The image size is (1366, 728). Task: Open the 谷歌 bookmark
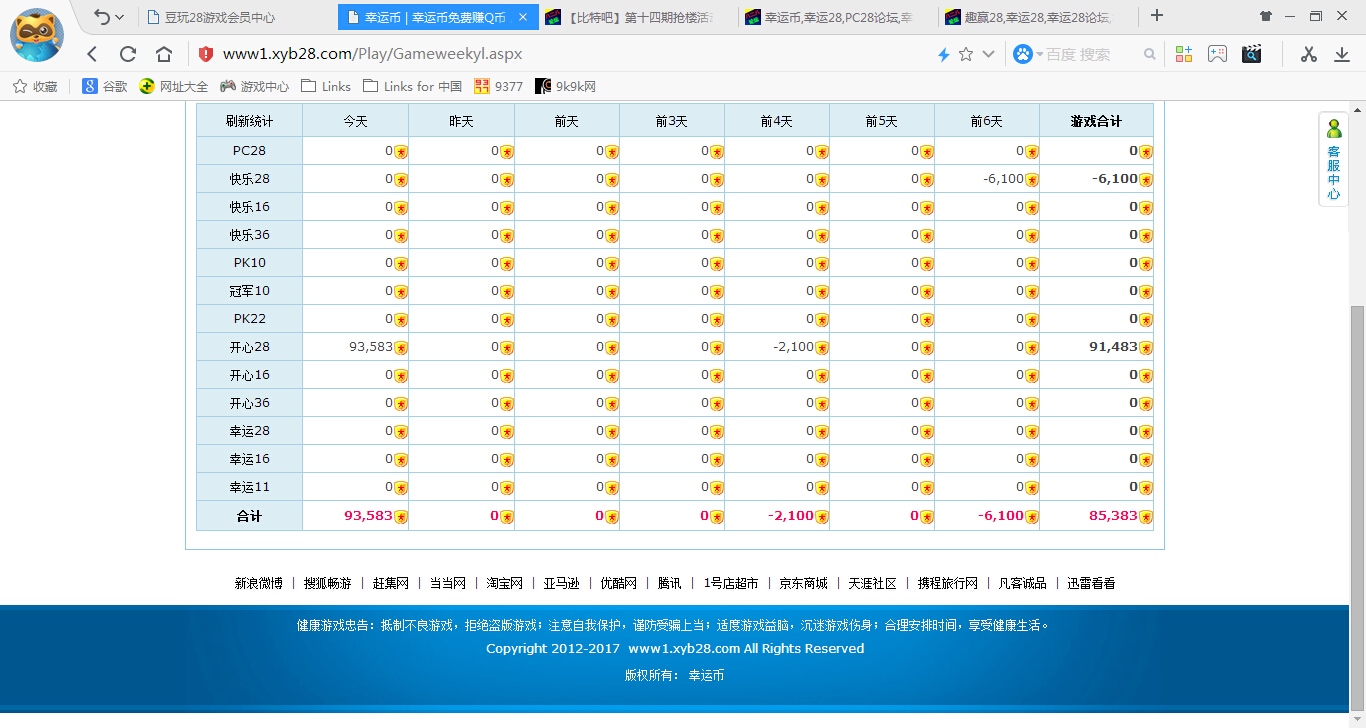[x=105, y=87]
